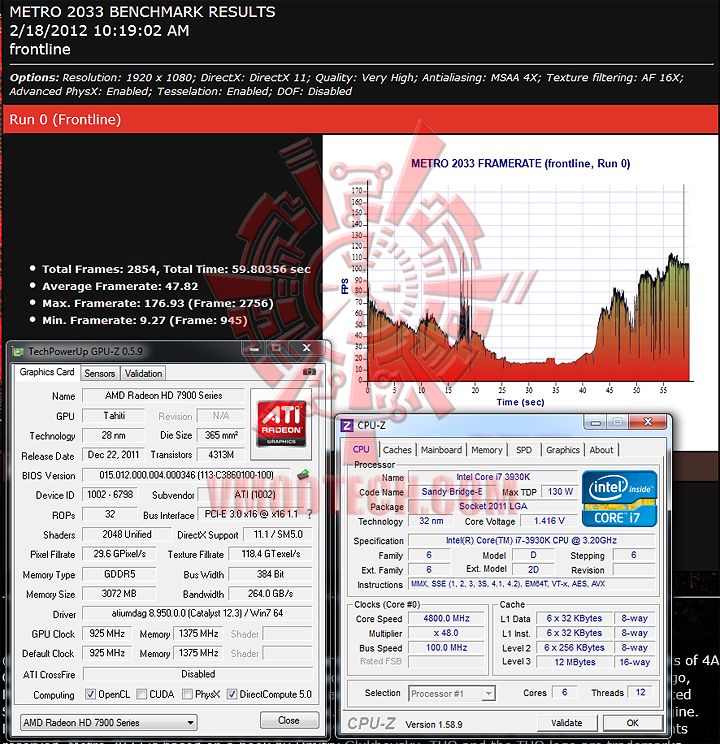Click the Multiplier x 48.0 value

(x=446, y=633)
